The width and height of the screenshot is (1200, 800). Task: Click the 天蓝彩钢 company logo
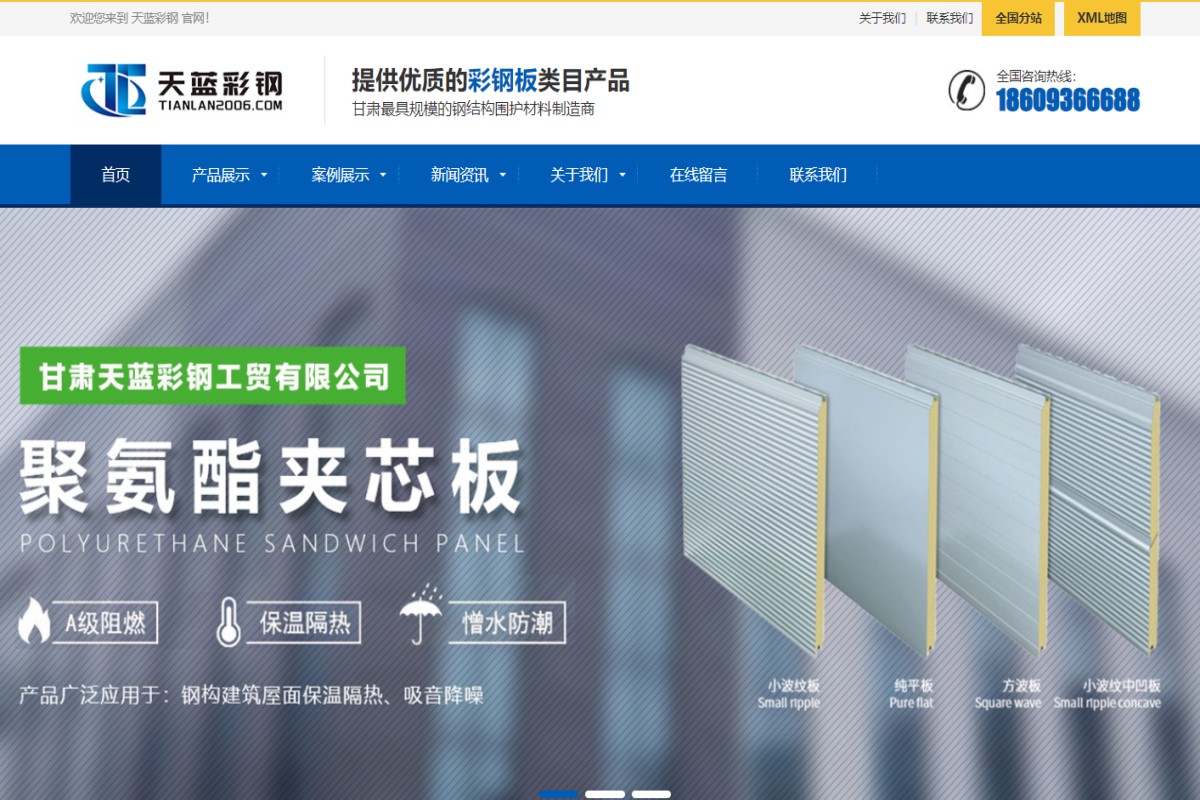(182, 90)
